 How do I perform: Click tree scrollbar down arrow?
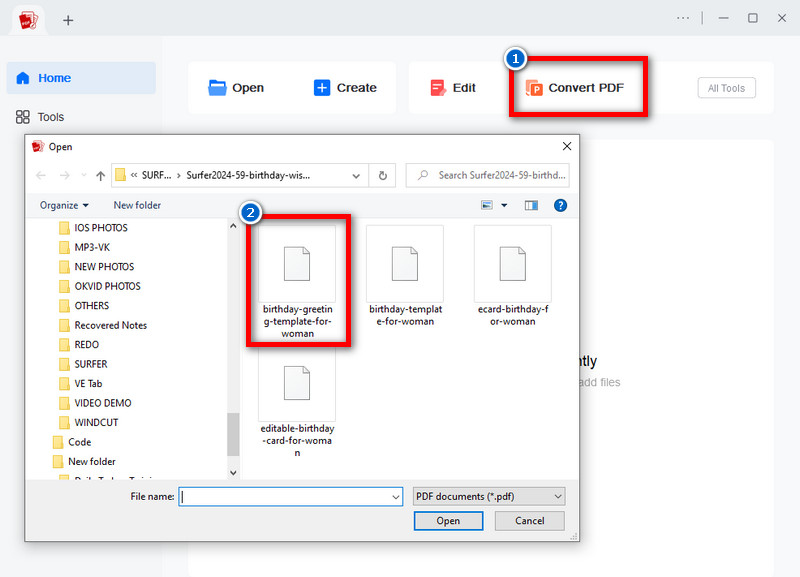tap(233, 473)
